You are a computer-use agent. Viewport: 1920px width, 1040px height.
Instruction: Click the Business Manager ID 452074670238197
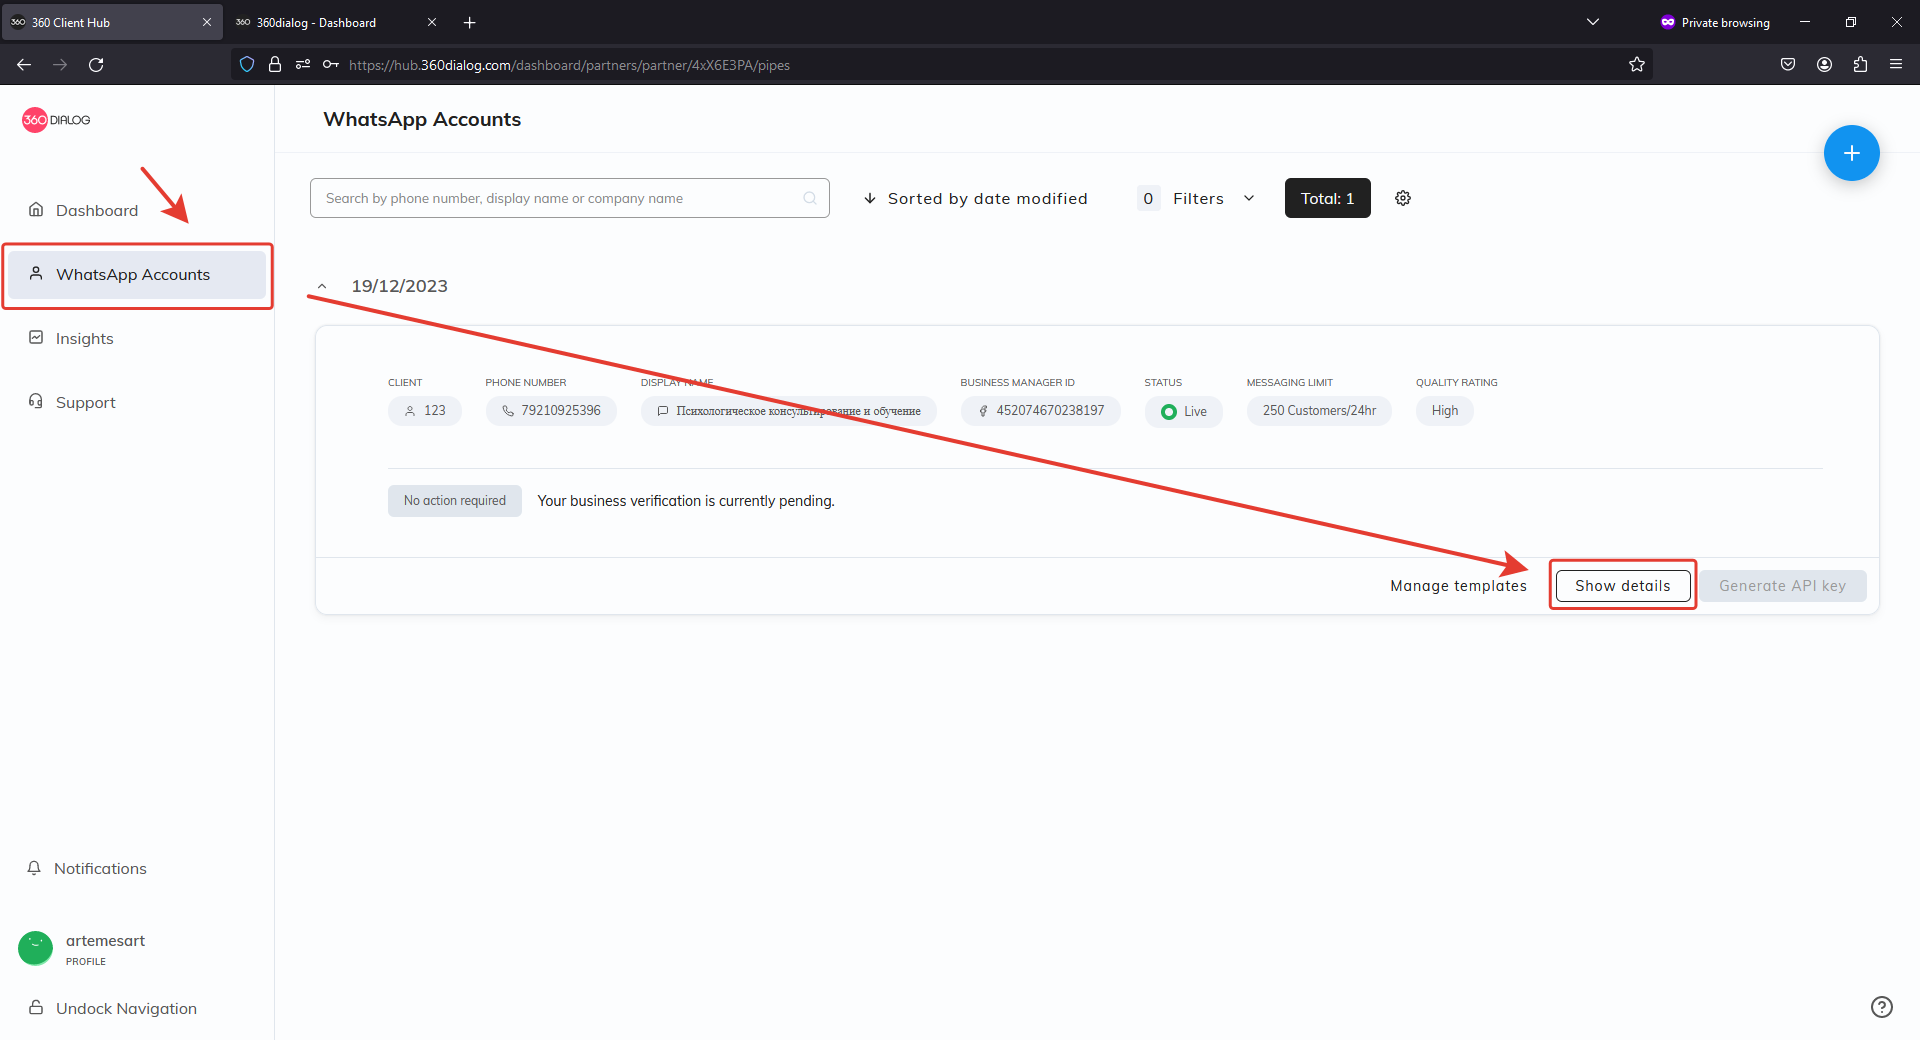1041,411
